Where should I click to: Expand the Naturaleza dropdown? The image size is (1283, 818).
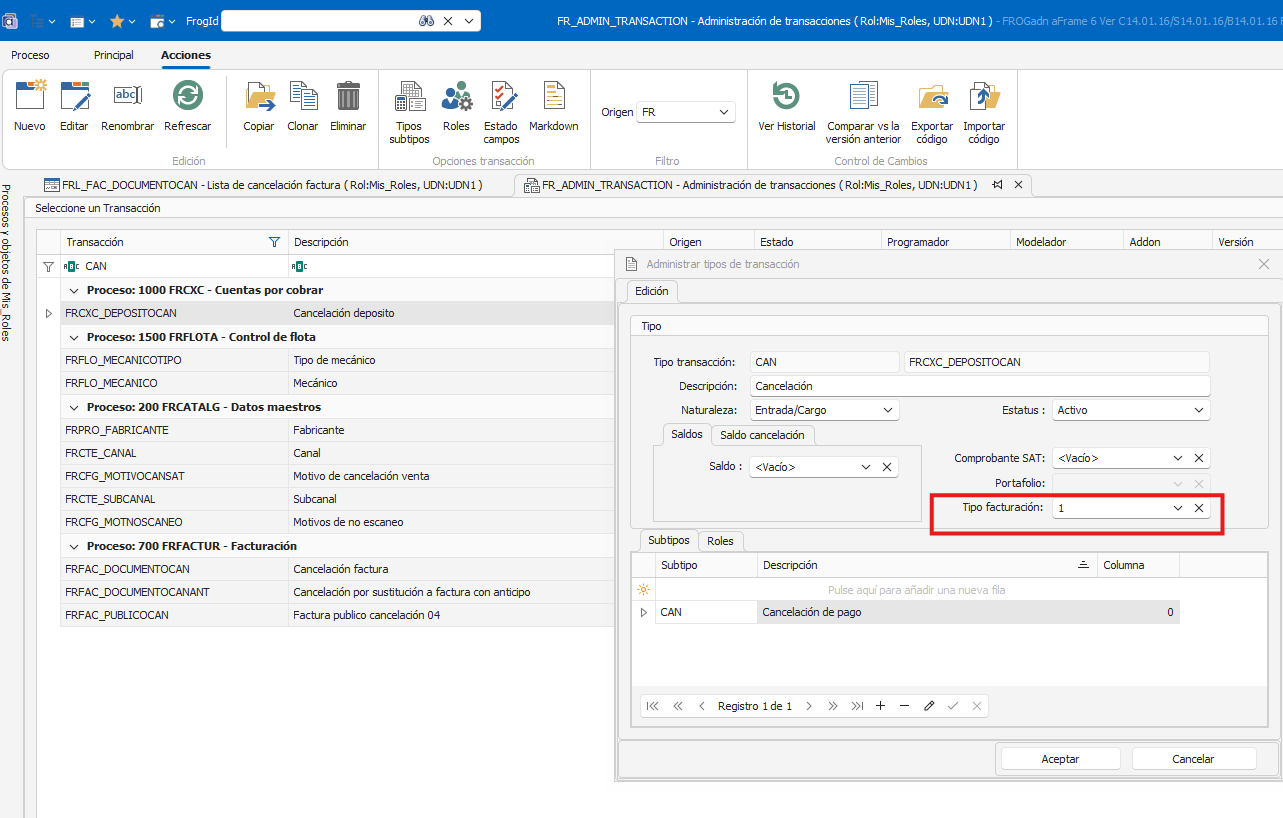tap(888, 410)
